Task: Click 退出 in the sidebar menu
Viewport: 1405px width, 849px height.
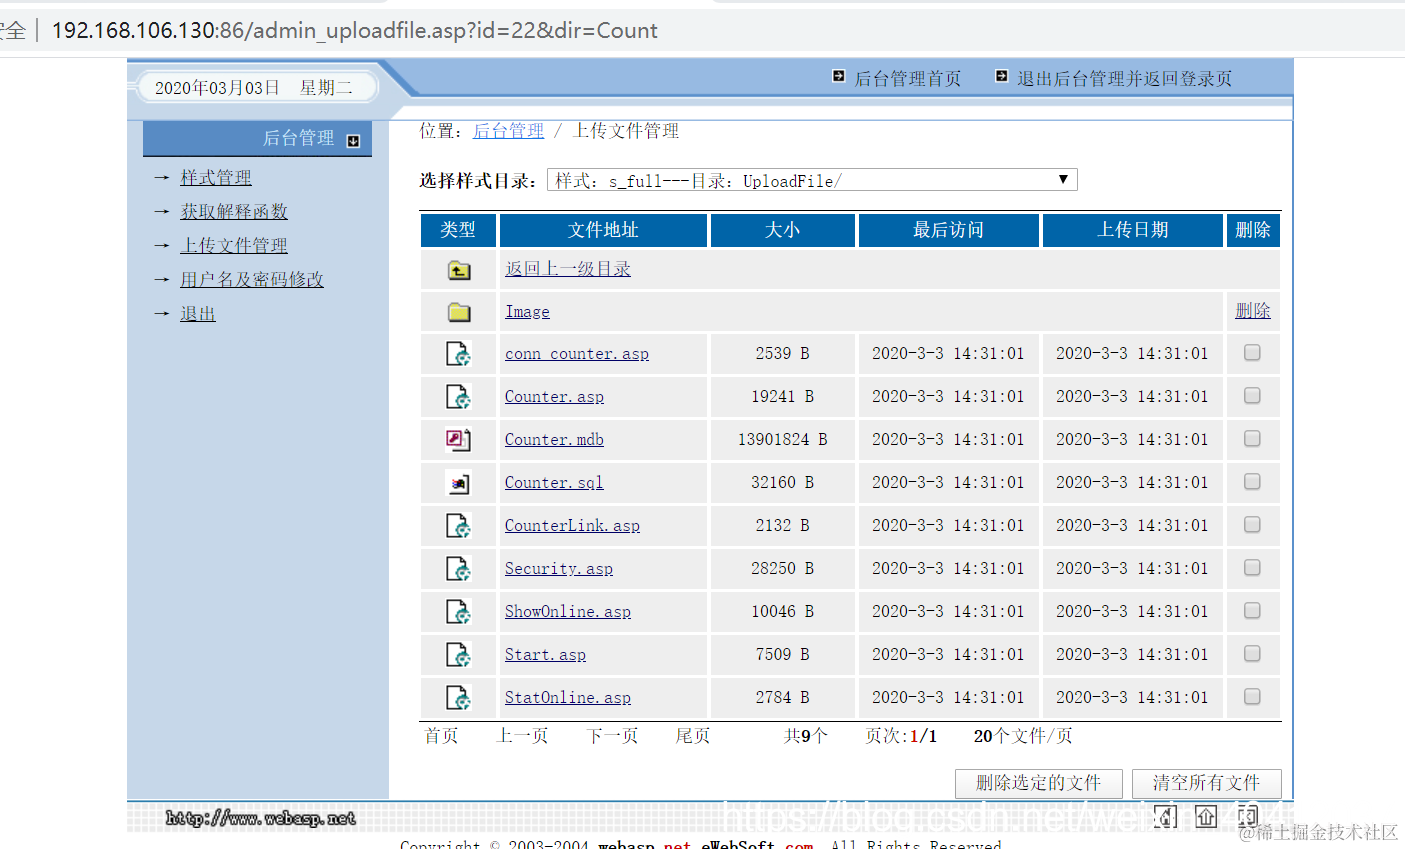Action: (x=198, y=314)
